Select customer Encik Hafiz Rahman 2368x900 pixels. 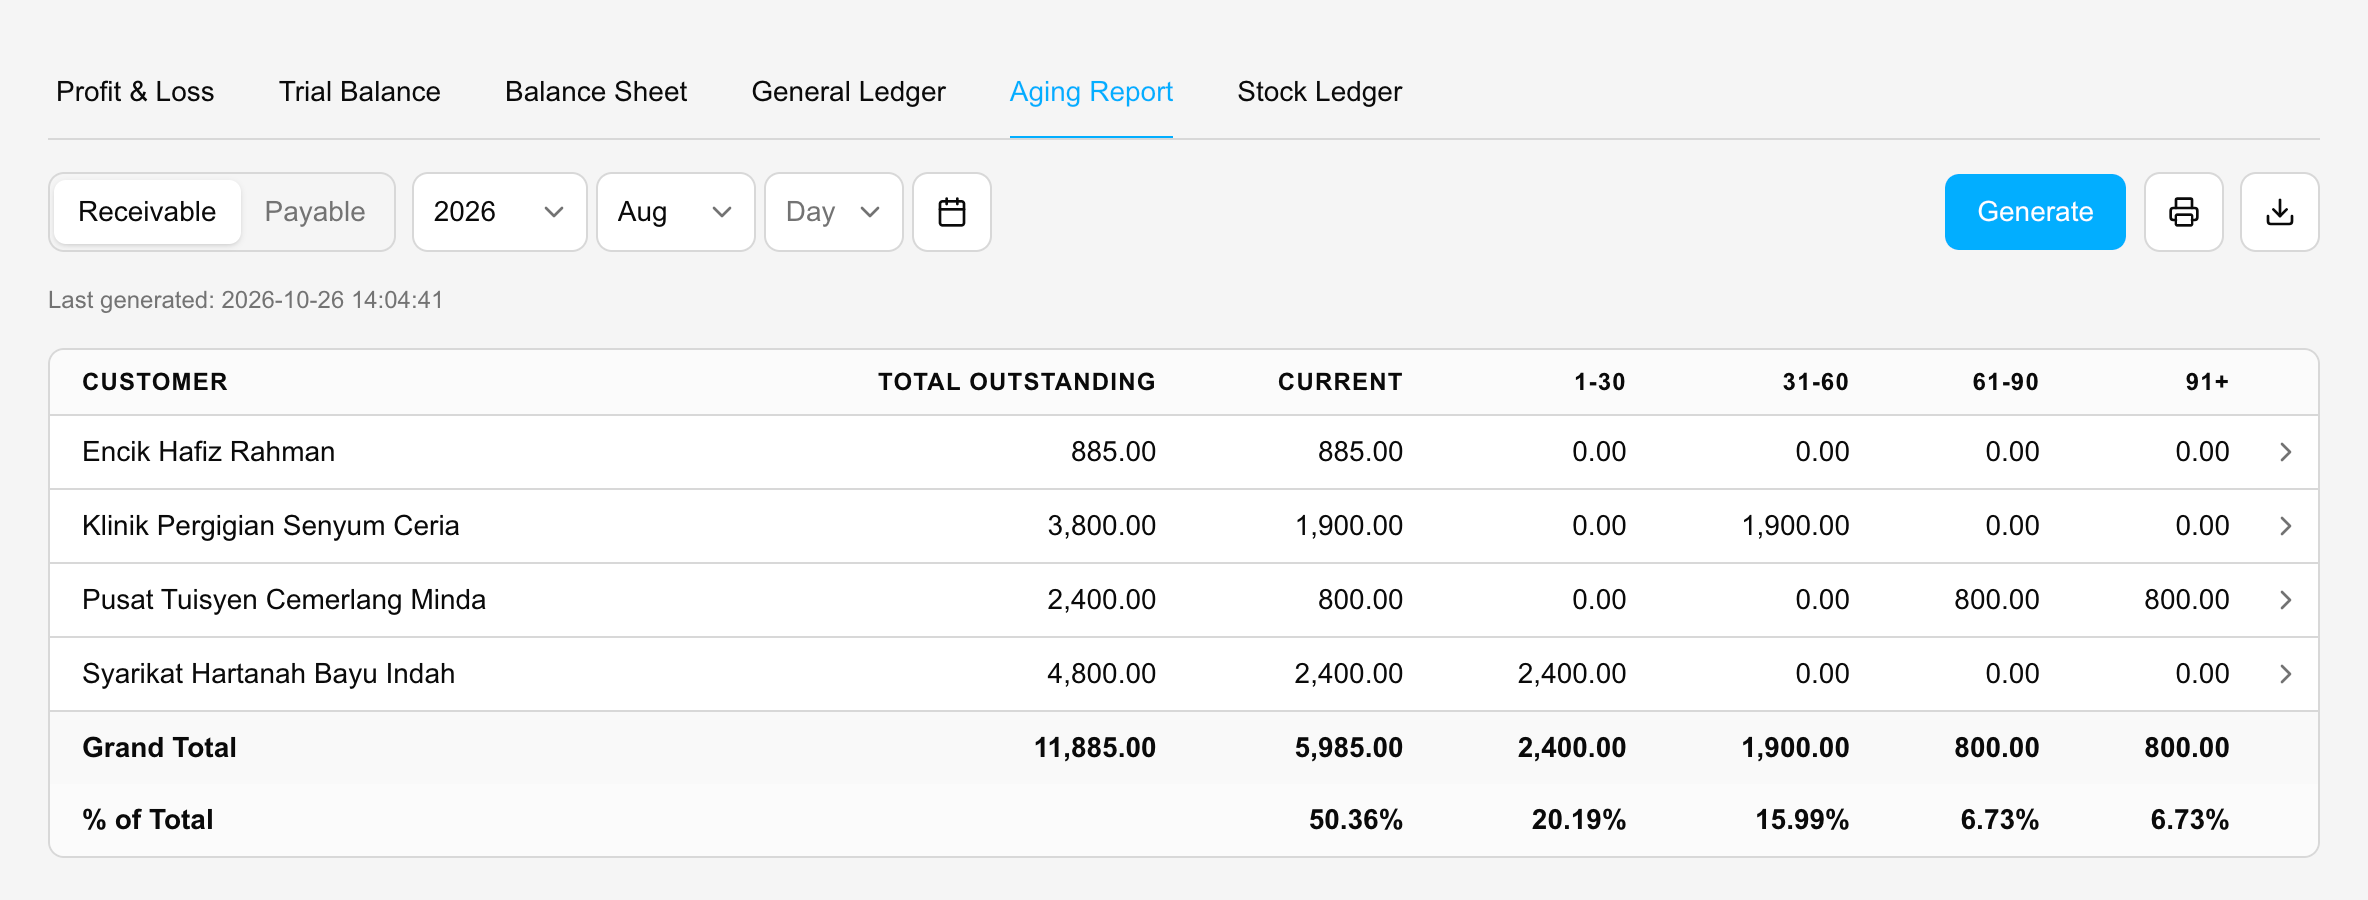coord(208,452)
